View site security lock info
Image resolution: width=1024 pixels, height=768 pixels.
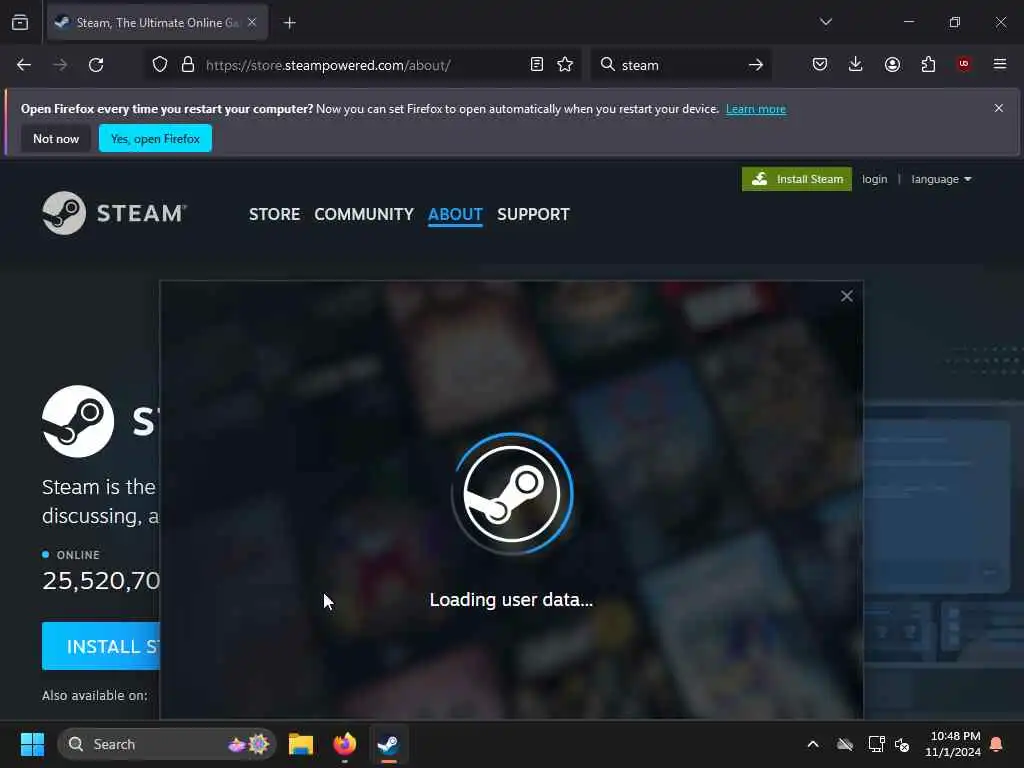pos(188,65)
